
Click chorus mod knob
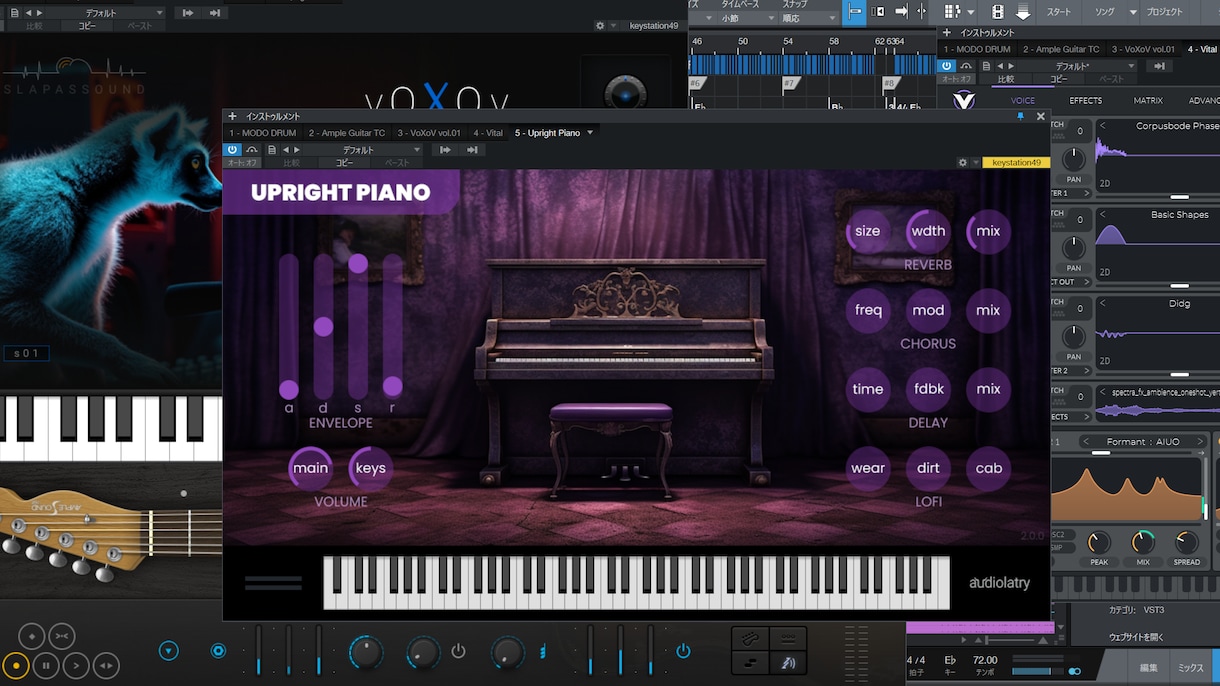point(928,310)
